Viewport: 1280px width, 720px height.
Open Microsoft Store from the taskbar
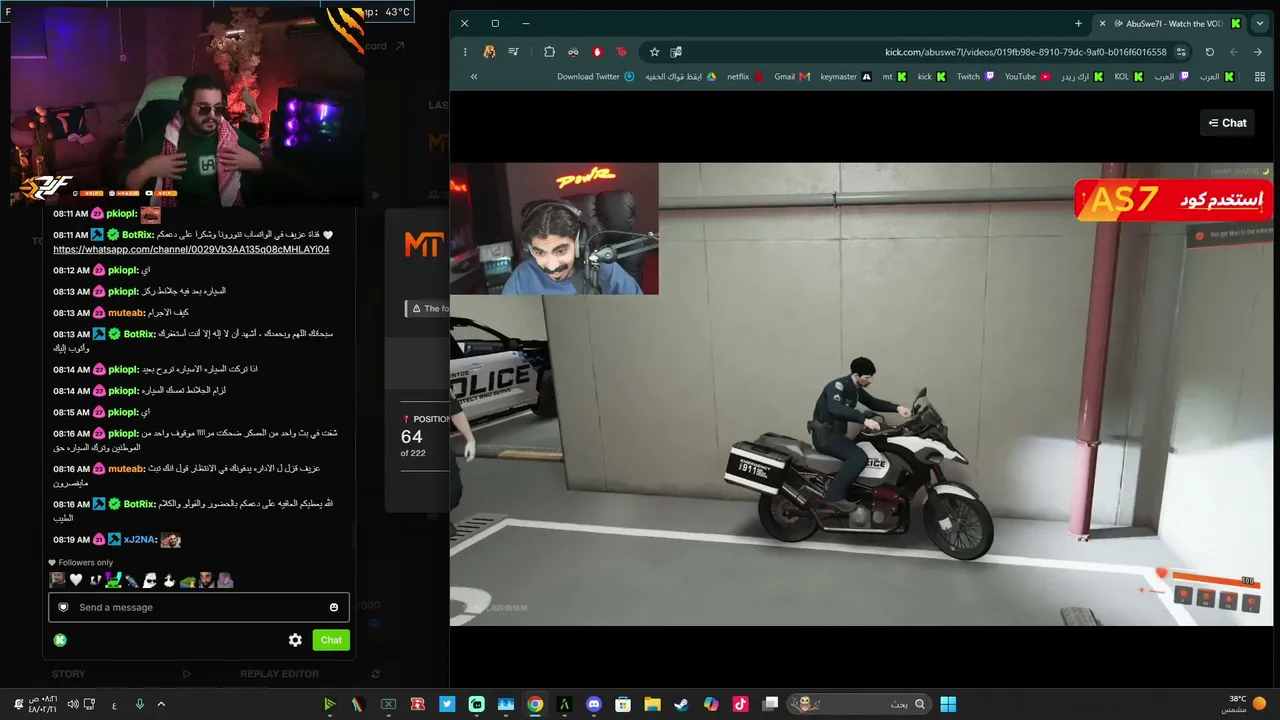point(623,704)
